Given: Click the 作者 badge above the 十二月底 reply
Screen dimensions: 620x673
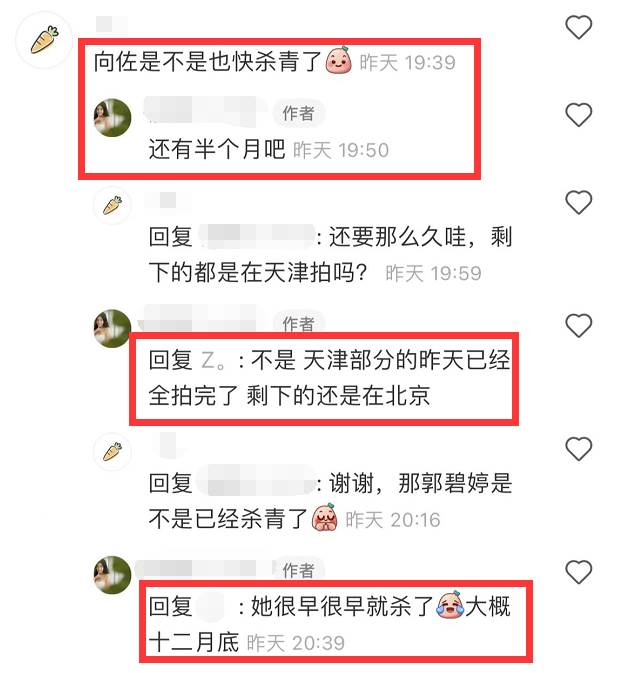Looking at the screenshot, I should coord(299,570).
